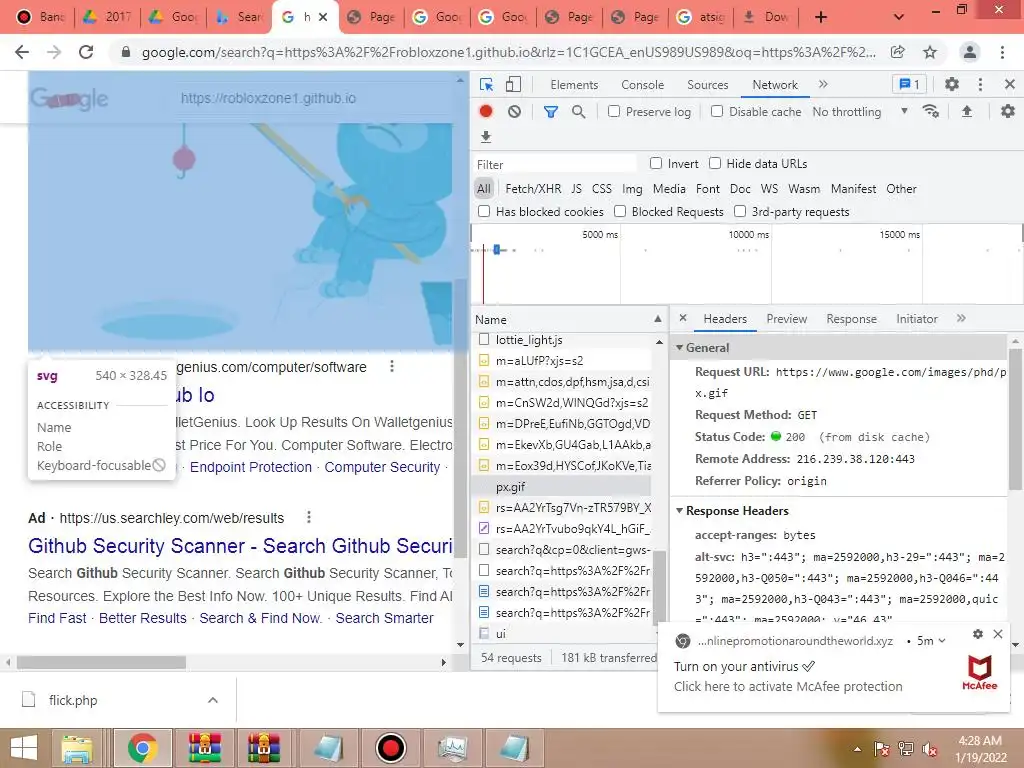Open DevTools settings gear

point(952,84)
